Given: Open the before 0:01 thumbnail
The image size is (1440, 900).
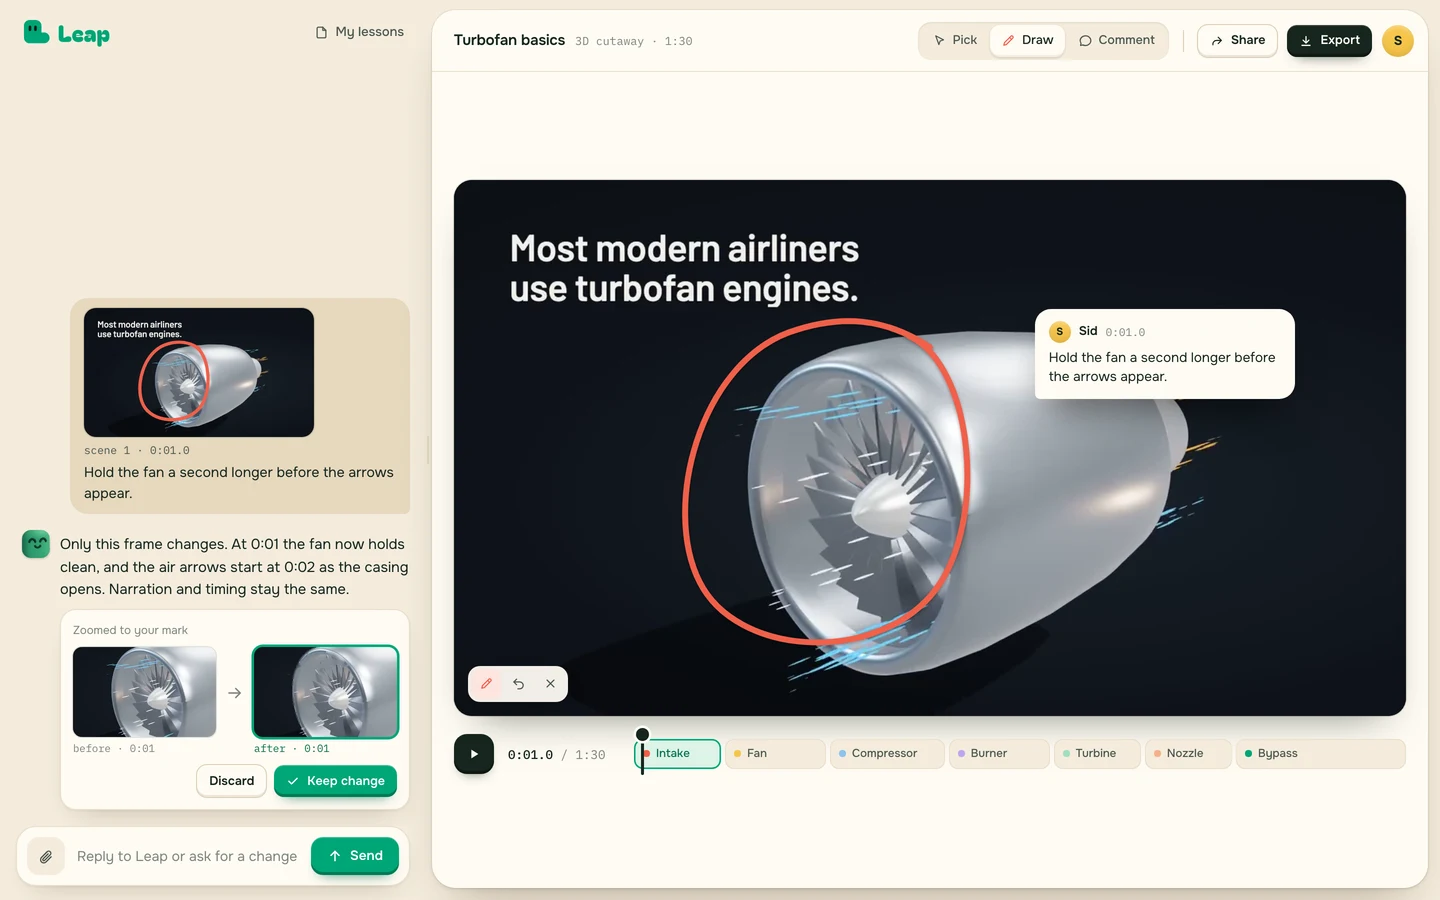Looking at the screenshot, I should [x=145, y=692].
